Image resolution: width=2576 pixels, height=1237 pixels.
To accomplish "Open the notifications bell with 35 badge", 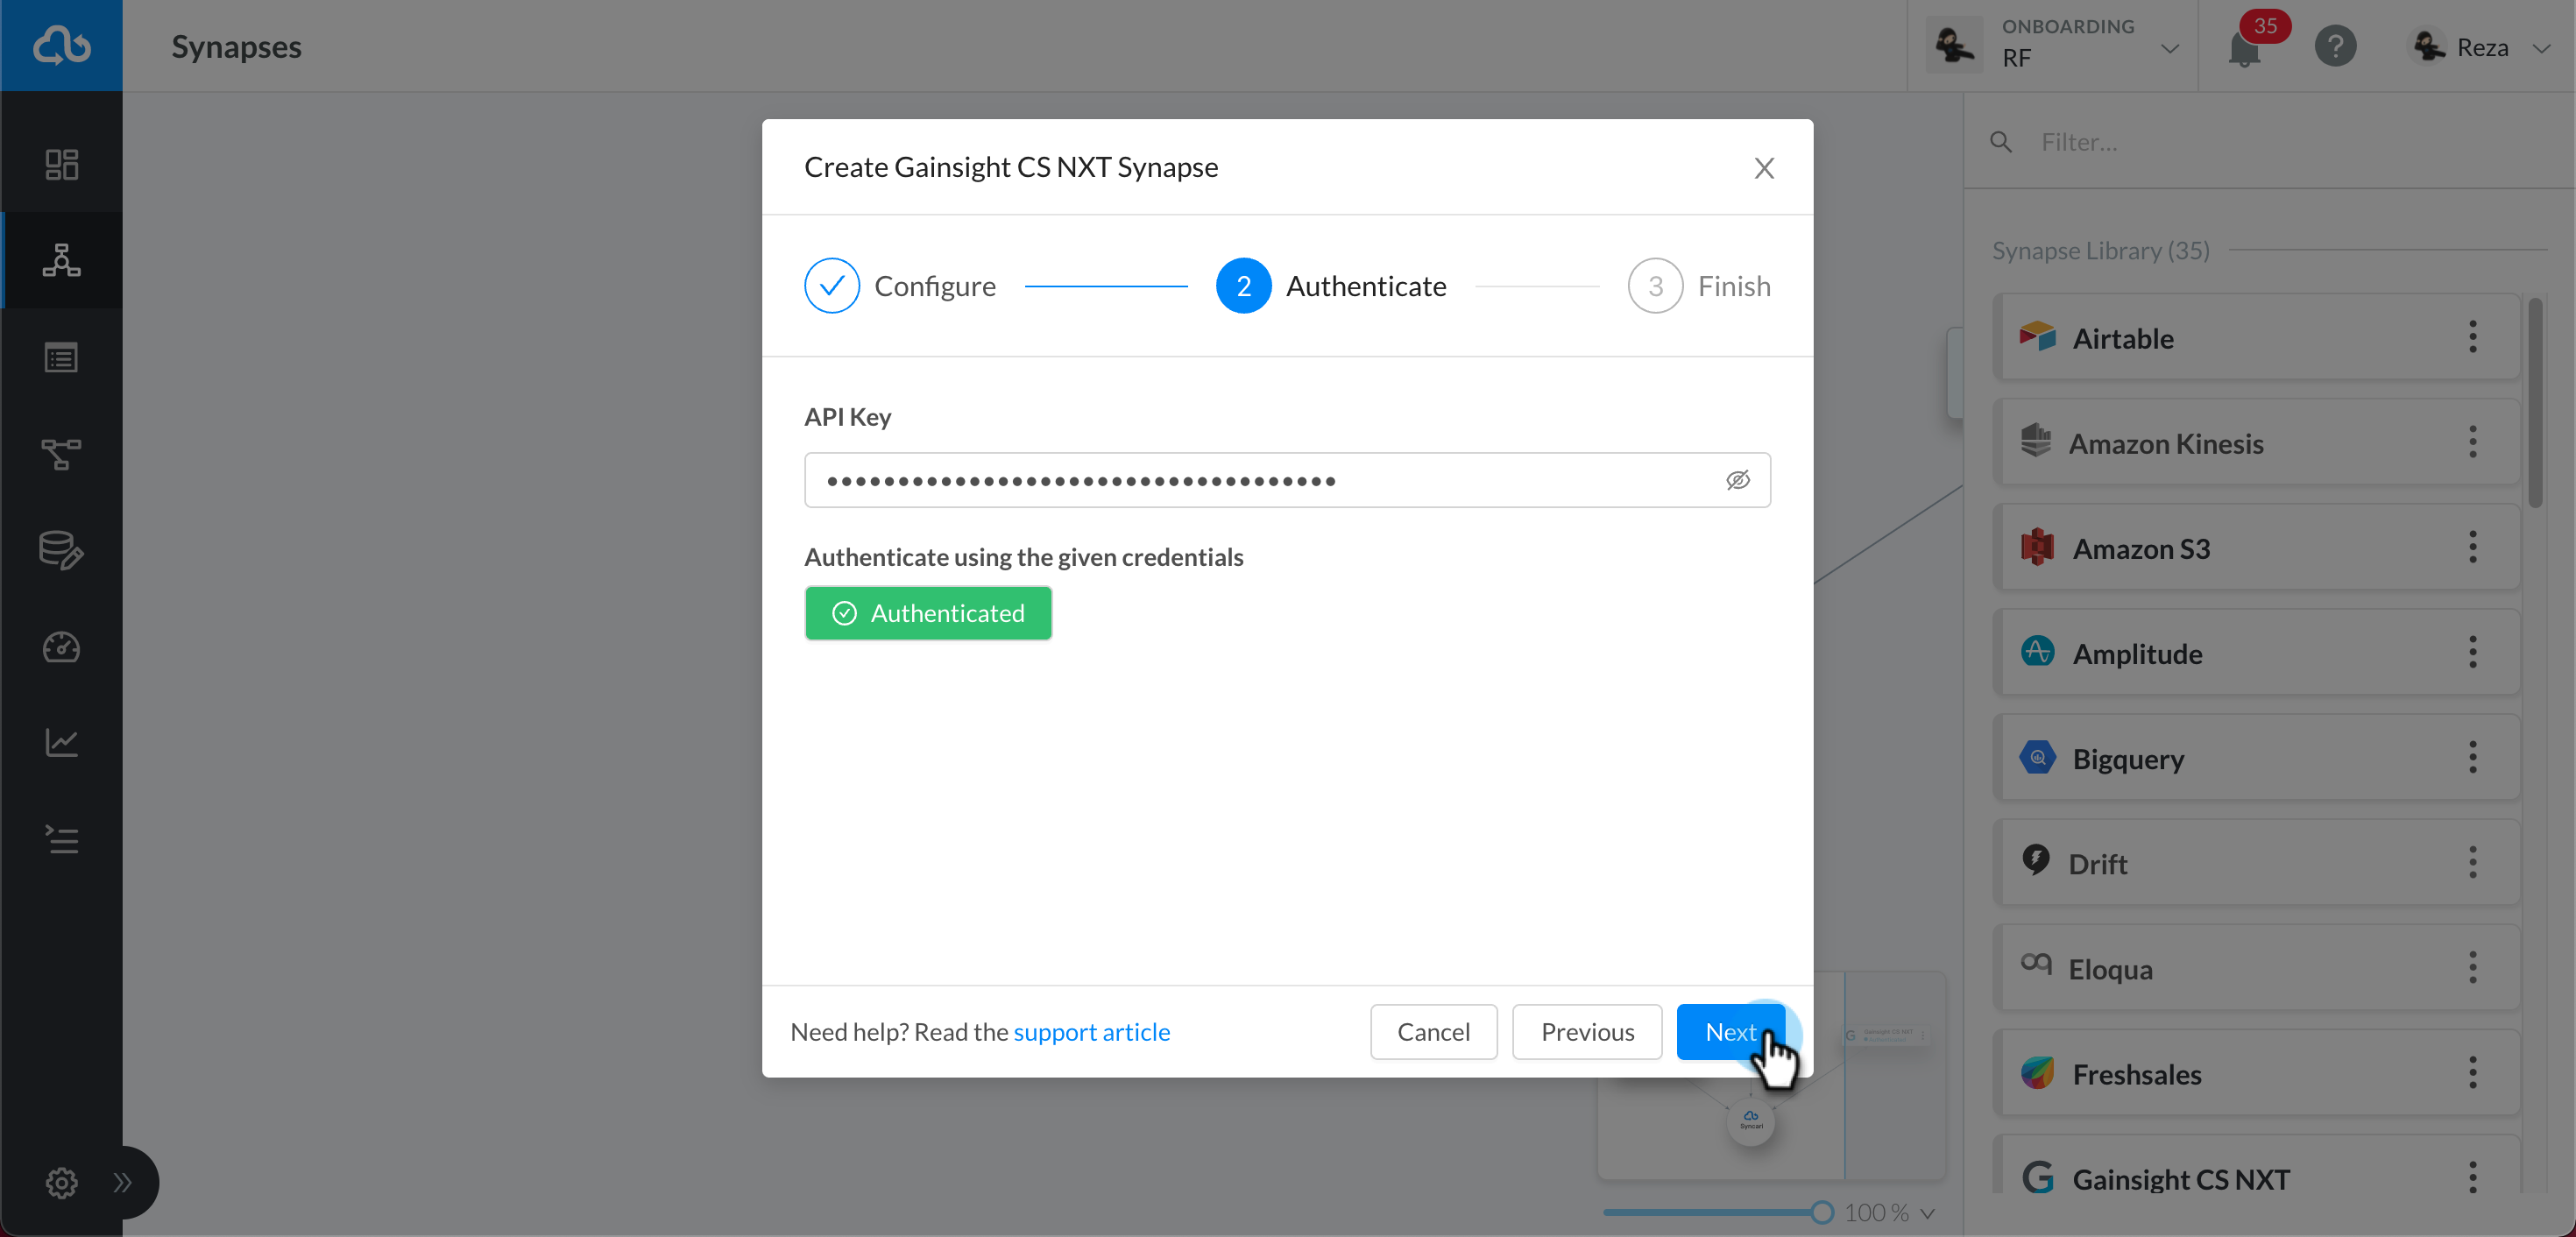I will pos(2245,46).
